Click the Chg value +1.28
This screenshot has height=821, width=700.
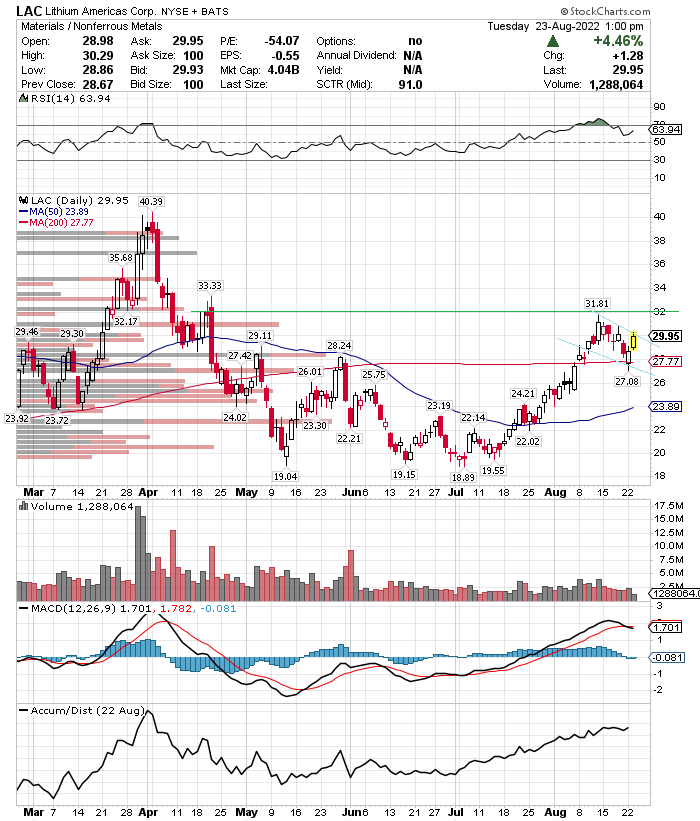pyautogui.click(x=627, y=56)
